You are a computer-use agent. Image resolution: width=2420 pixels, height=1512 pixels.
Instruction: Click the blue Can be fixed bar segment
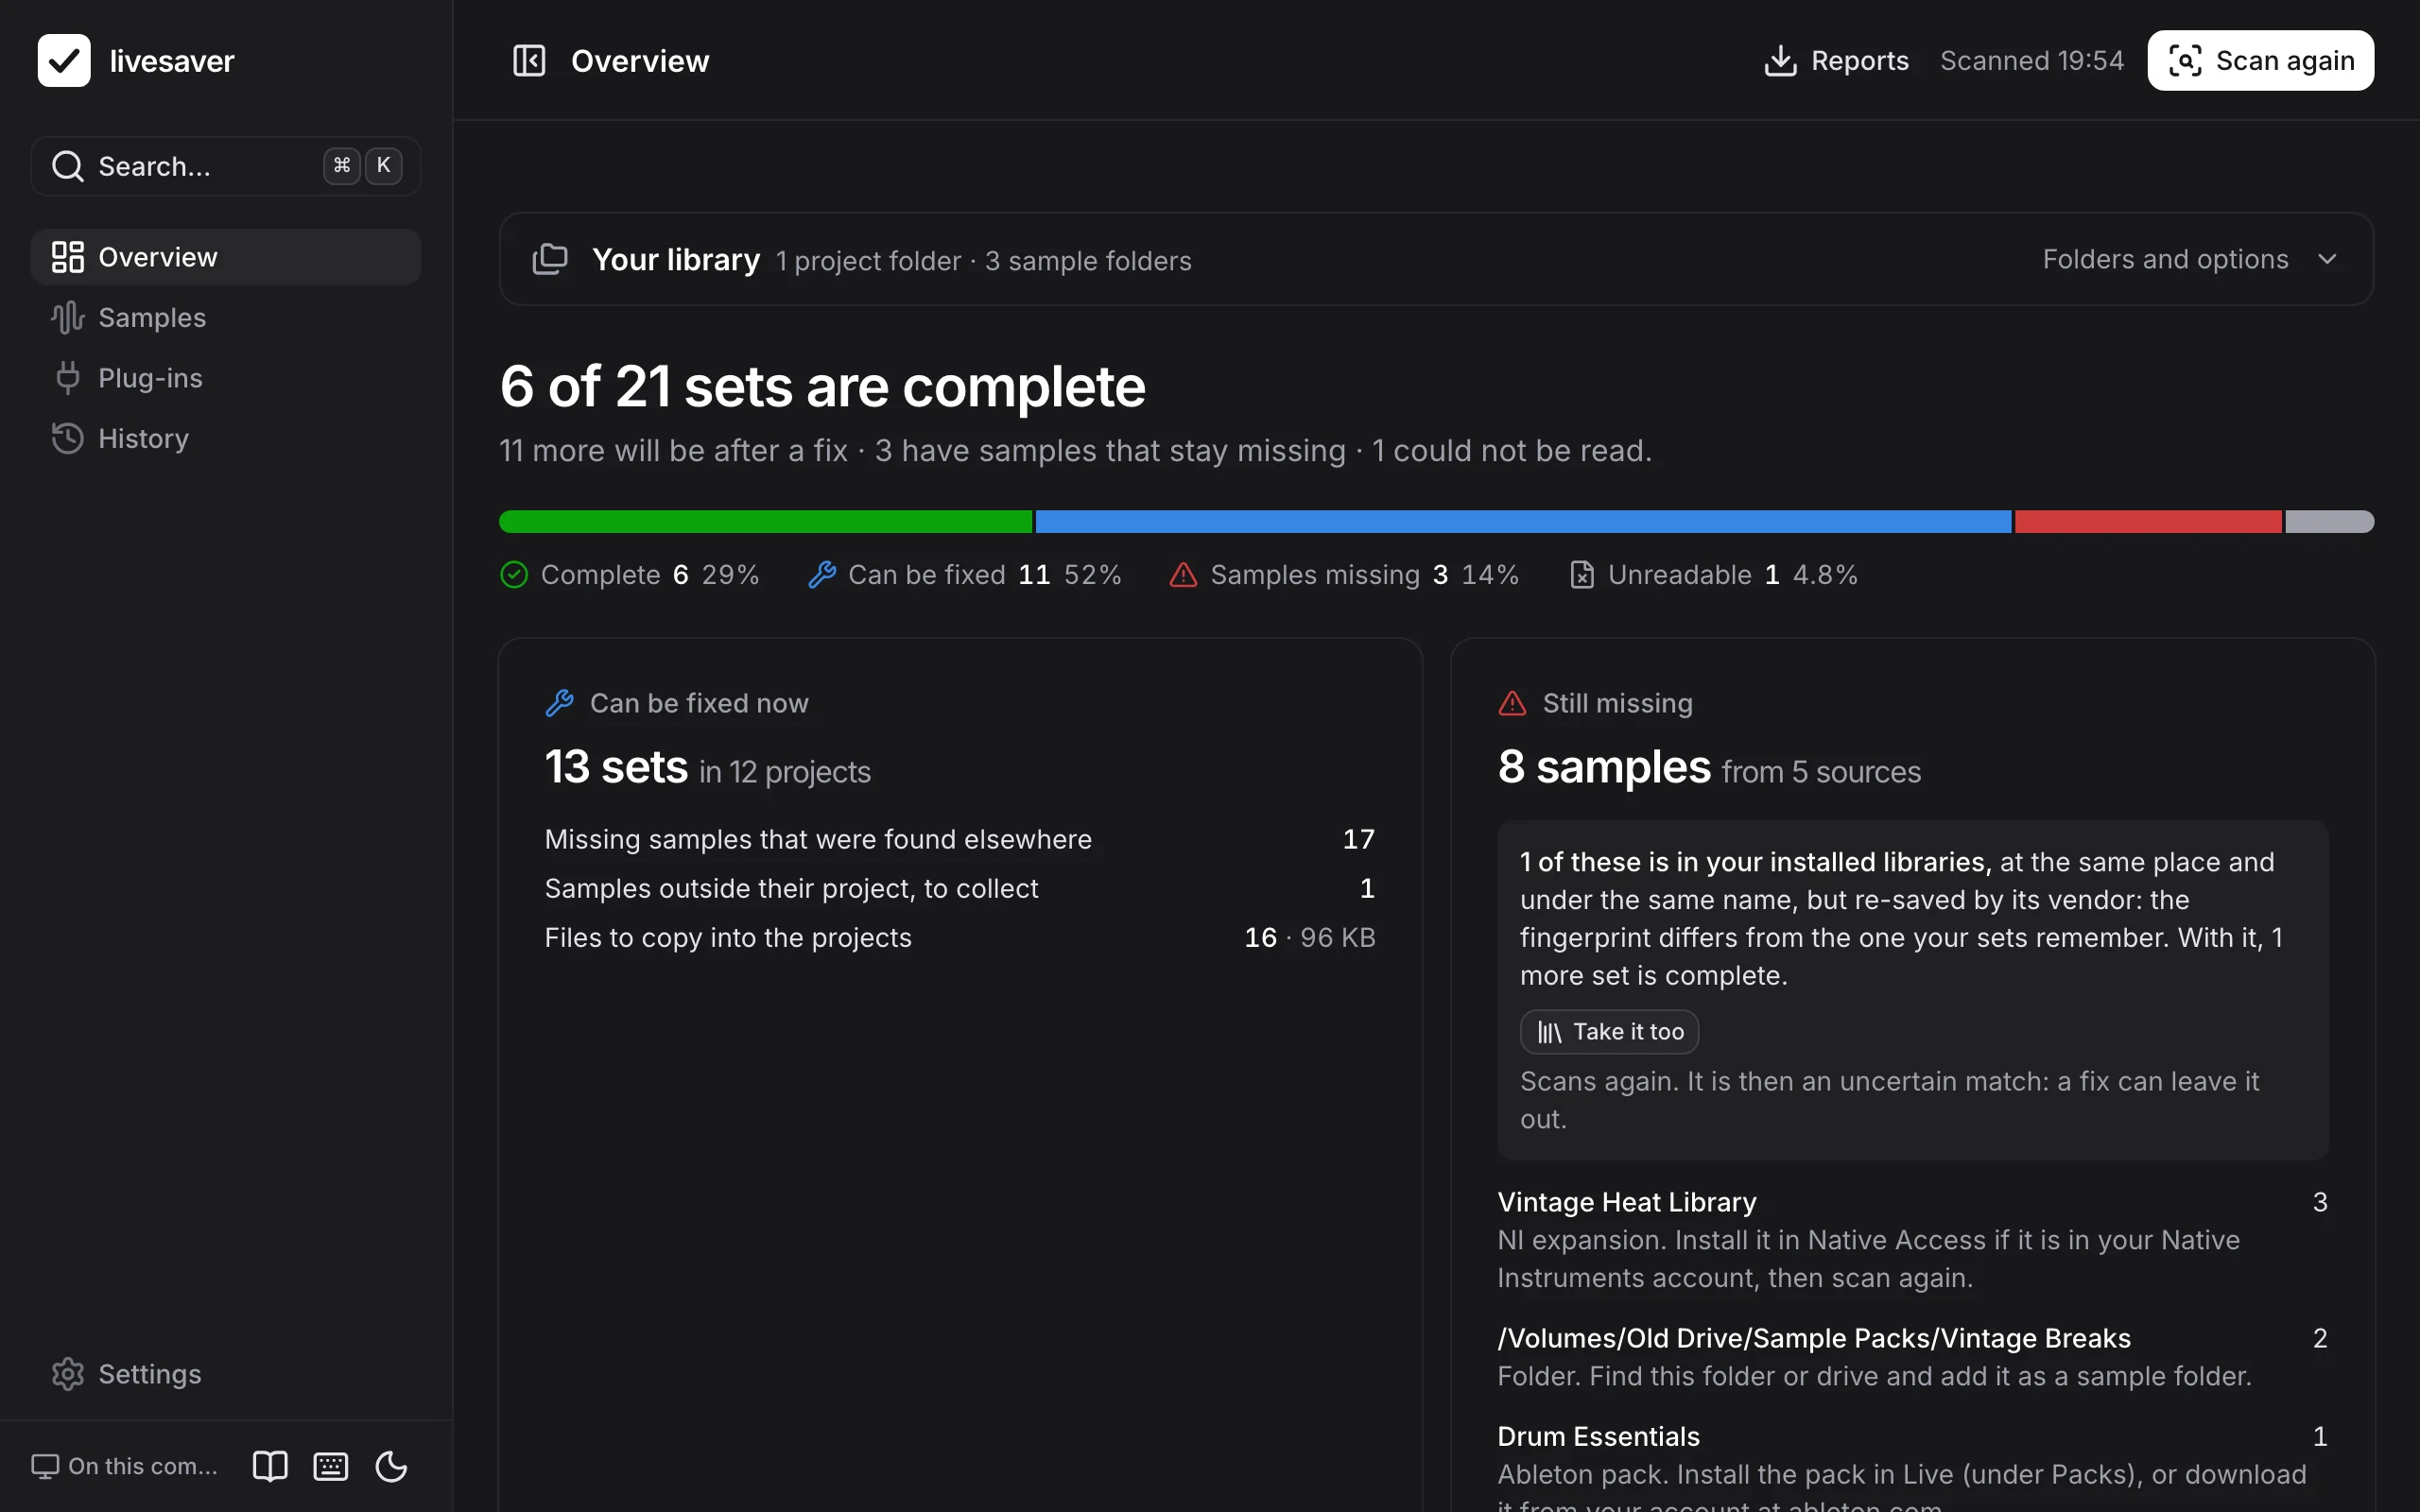point(1523,521)
